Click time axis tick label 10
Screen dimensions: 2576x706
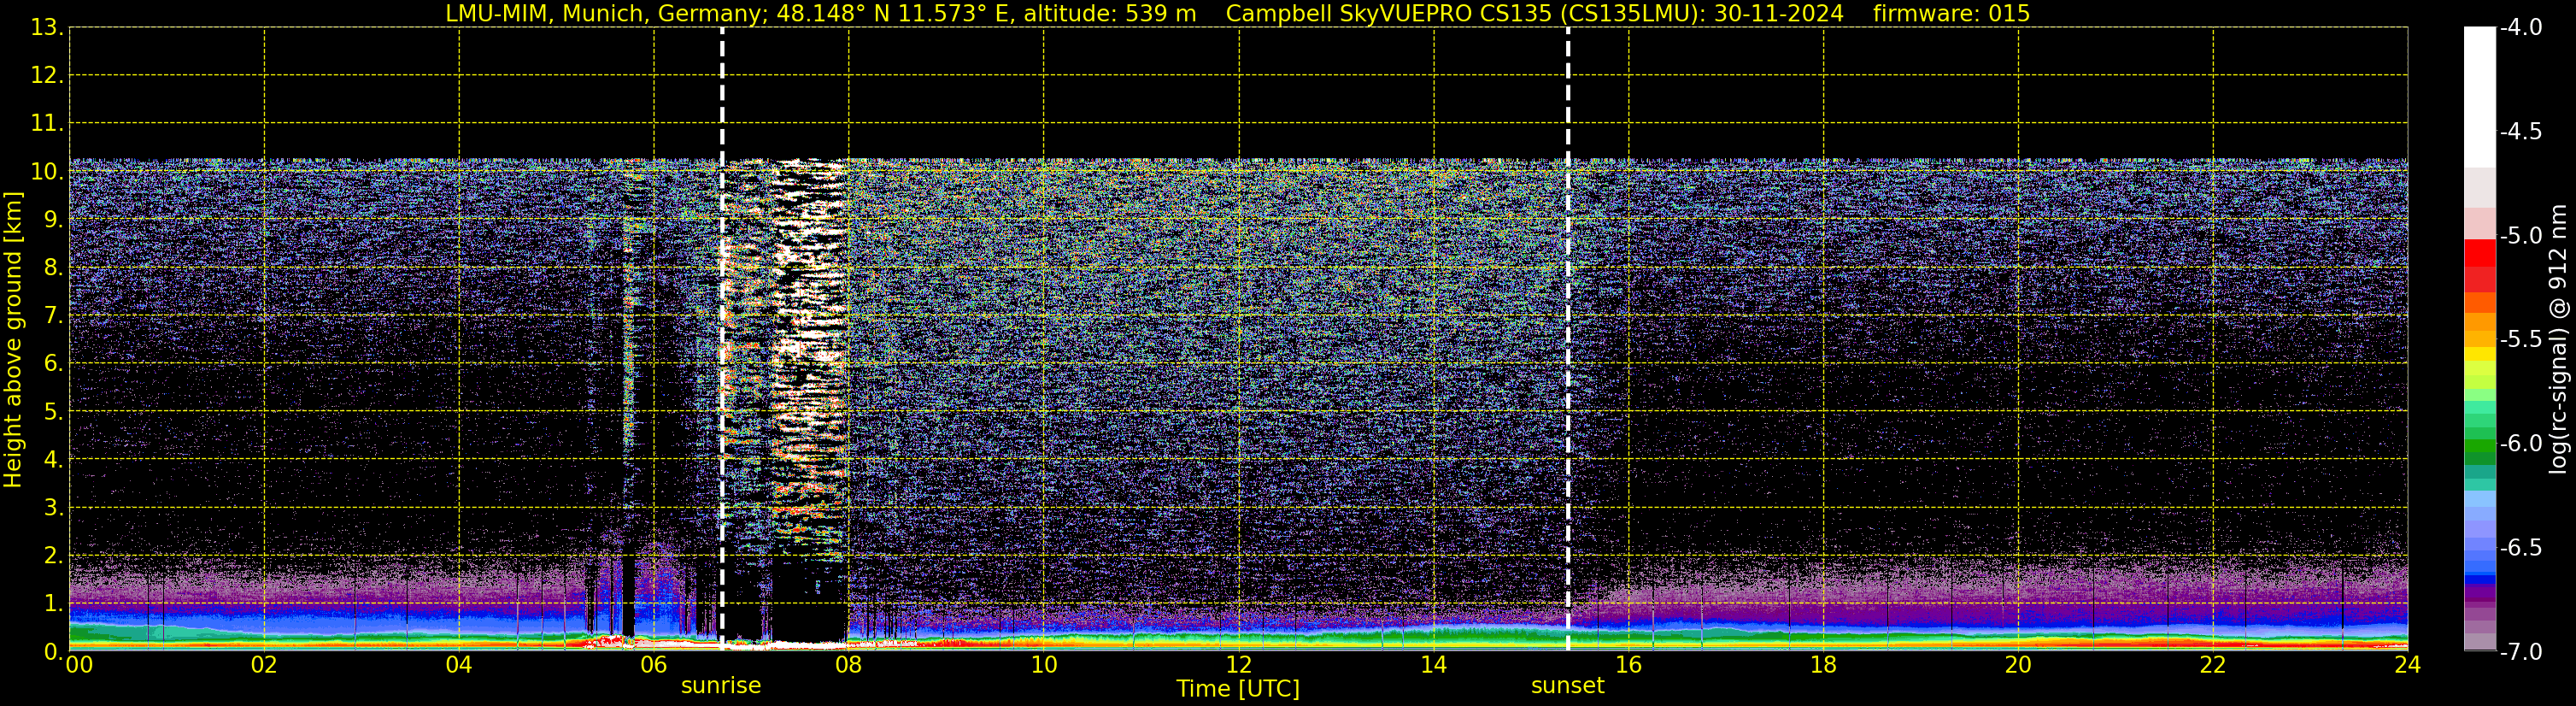click(1044, 665)
